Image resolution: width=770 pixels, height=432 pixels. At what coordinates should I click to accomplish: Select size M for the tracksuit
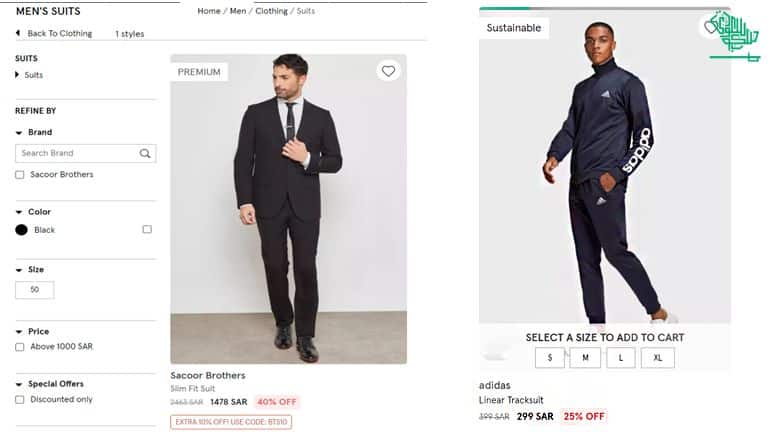(585, 358)
